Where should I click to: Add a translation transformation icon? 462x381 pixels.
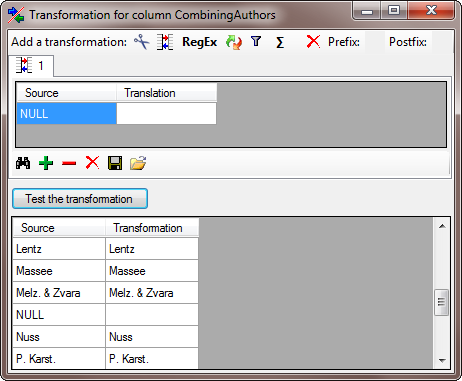pos(165,42)
